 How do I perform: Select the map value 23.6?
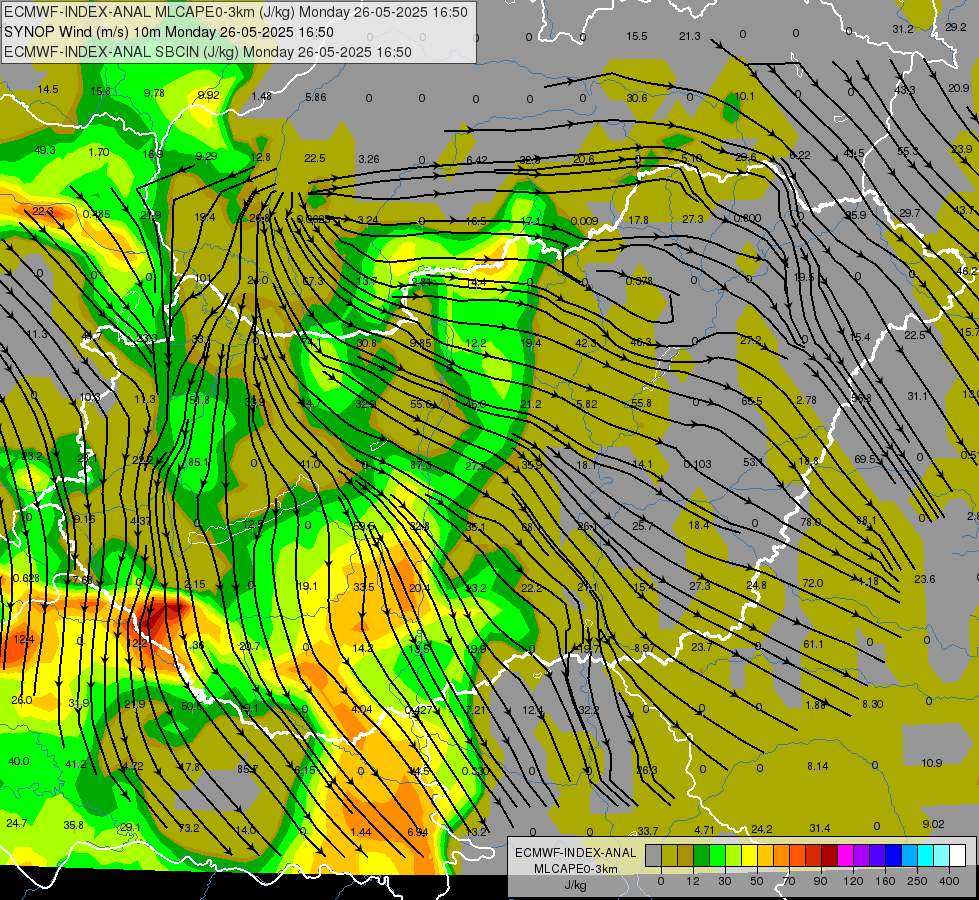(925, 579)
